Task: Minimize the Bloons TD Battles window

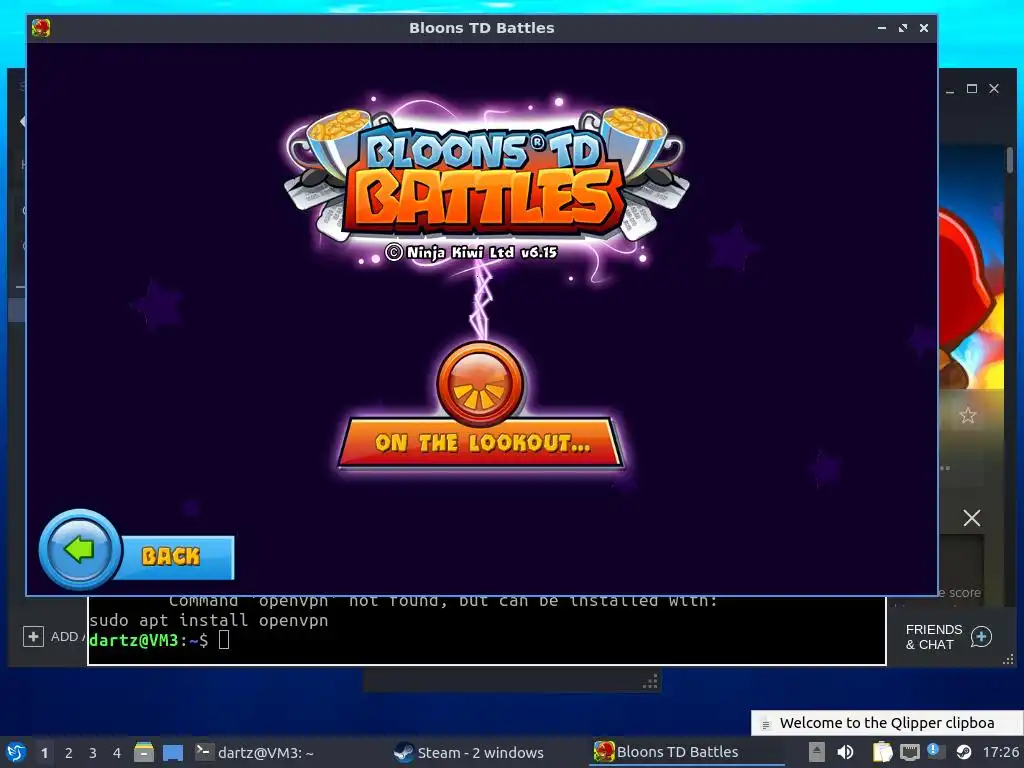Action: point(882,28)
